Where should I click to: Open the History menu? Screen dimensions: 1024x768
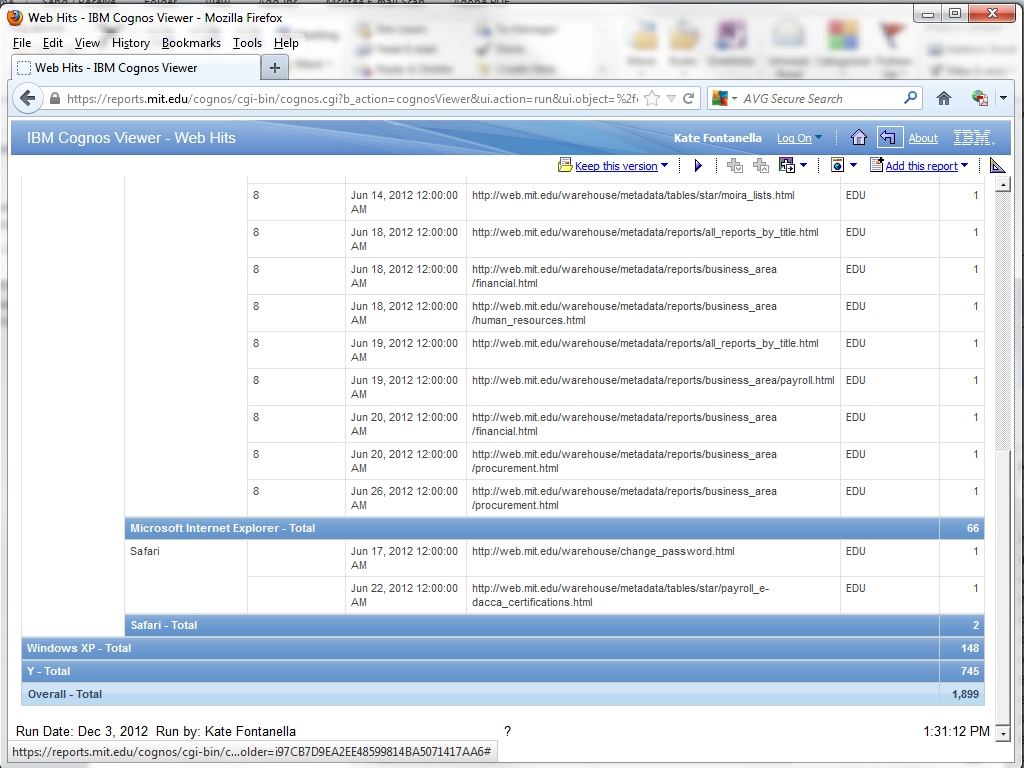(x=130, y=43)
